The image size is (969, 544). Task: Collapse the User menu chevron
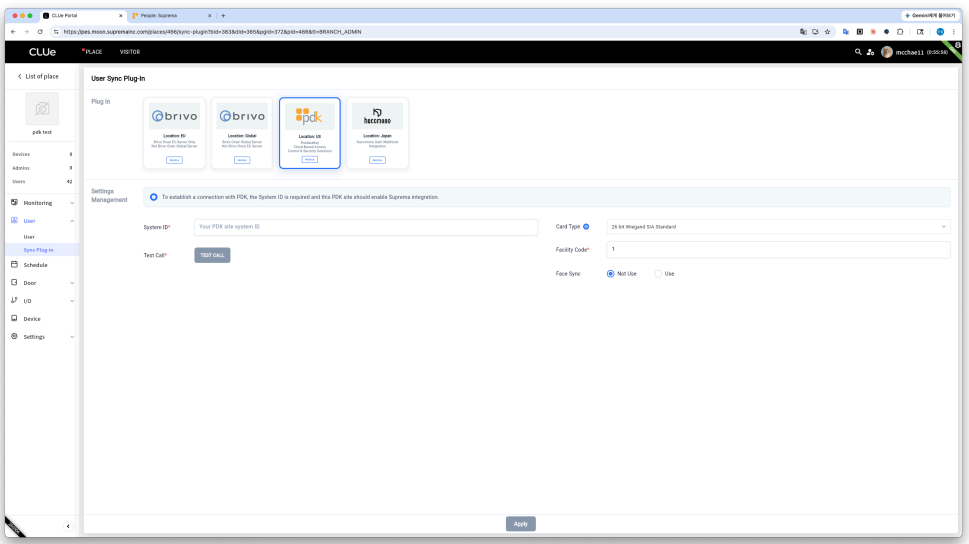(72, 221)
